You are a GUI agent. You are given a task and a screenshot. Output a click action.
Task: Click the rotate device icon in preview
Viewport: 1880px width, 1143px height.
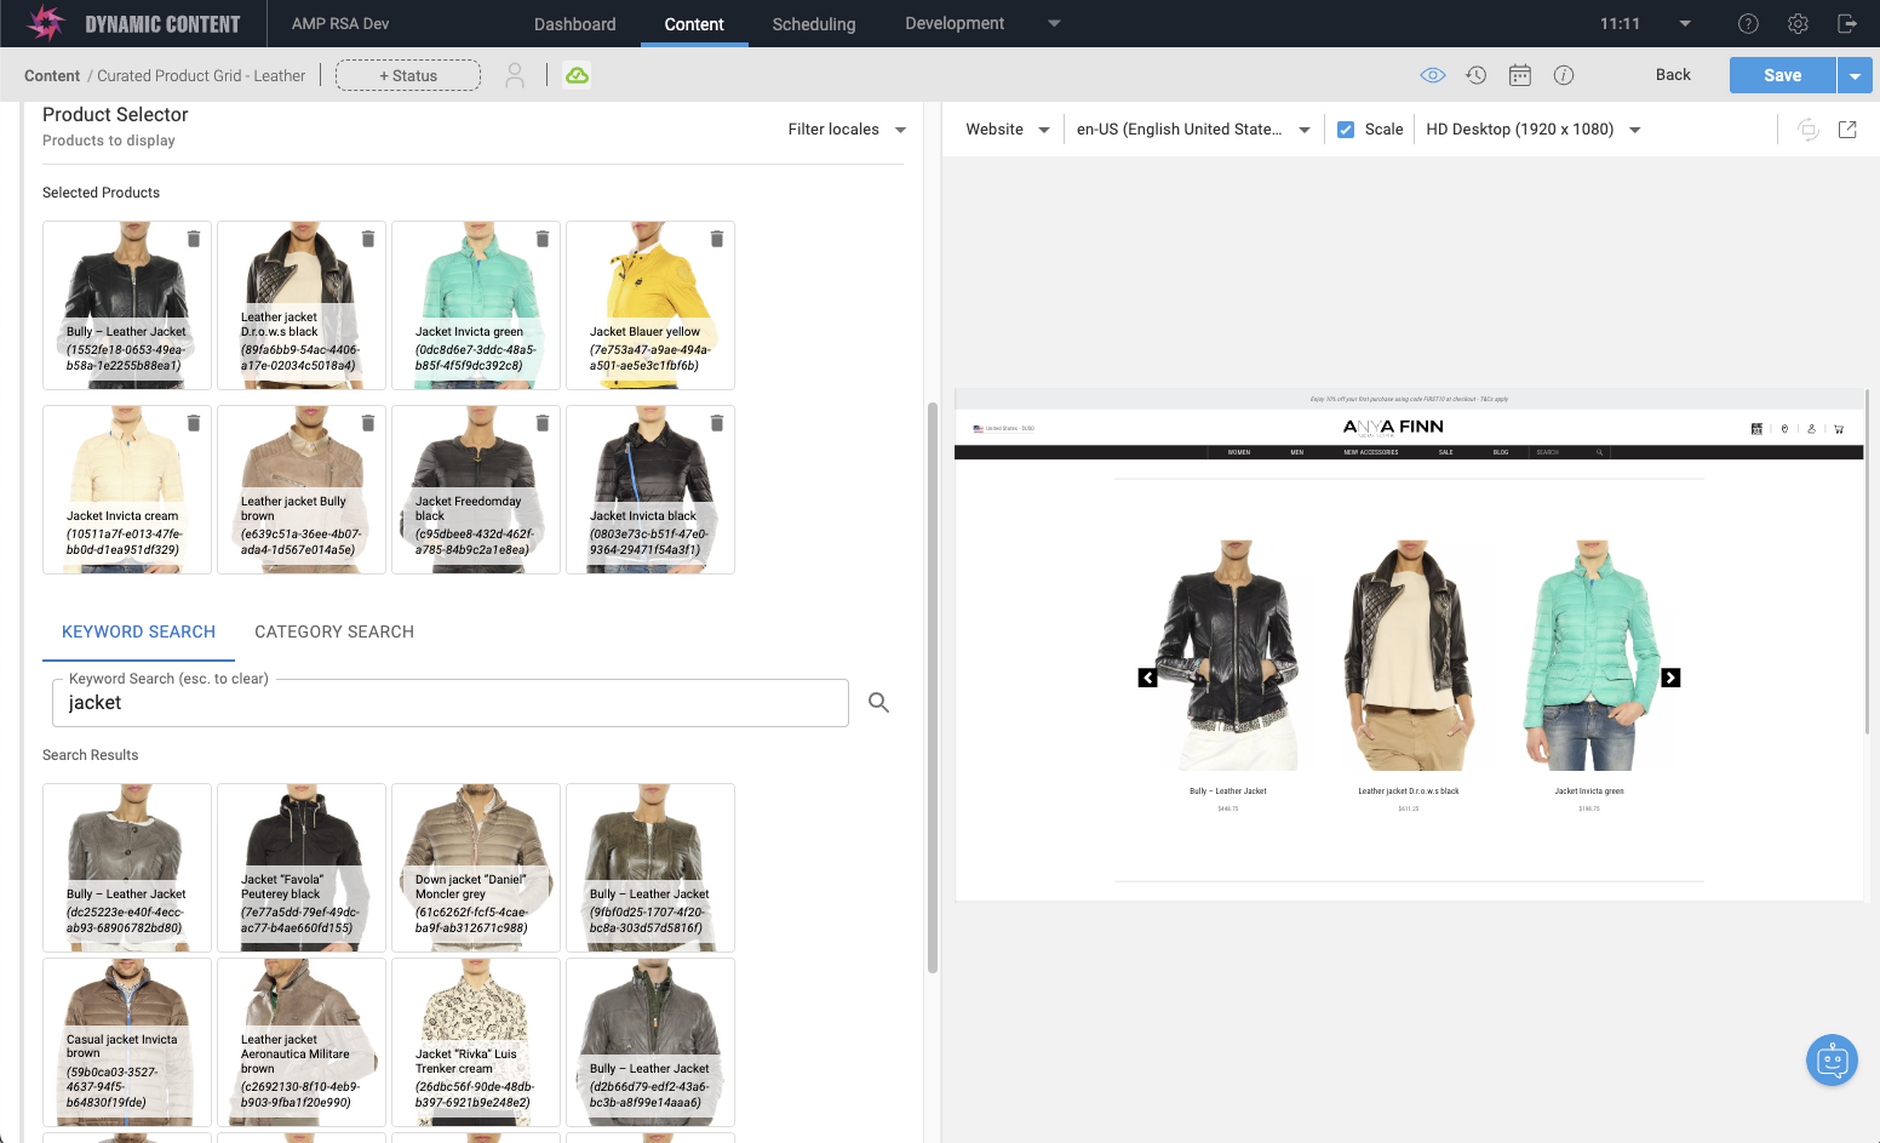click(1807, 129)
